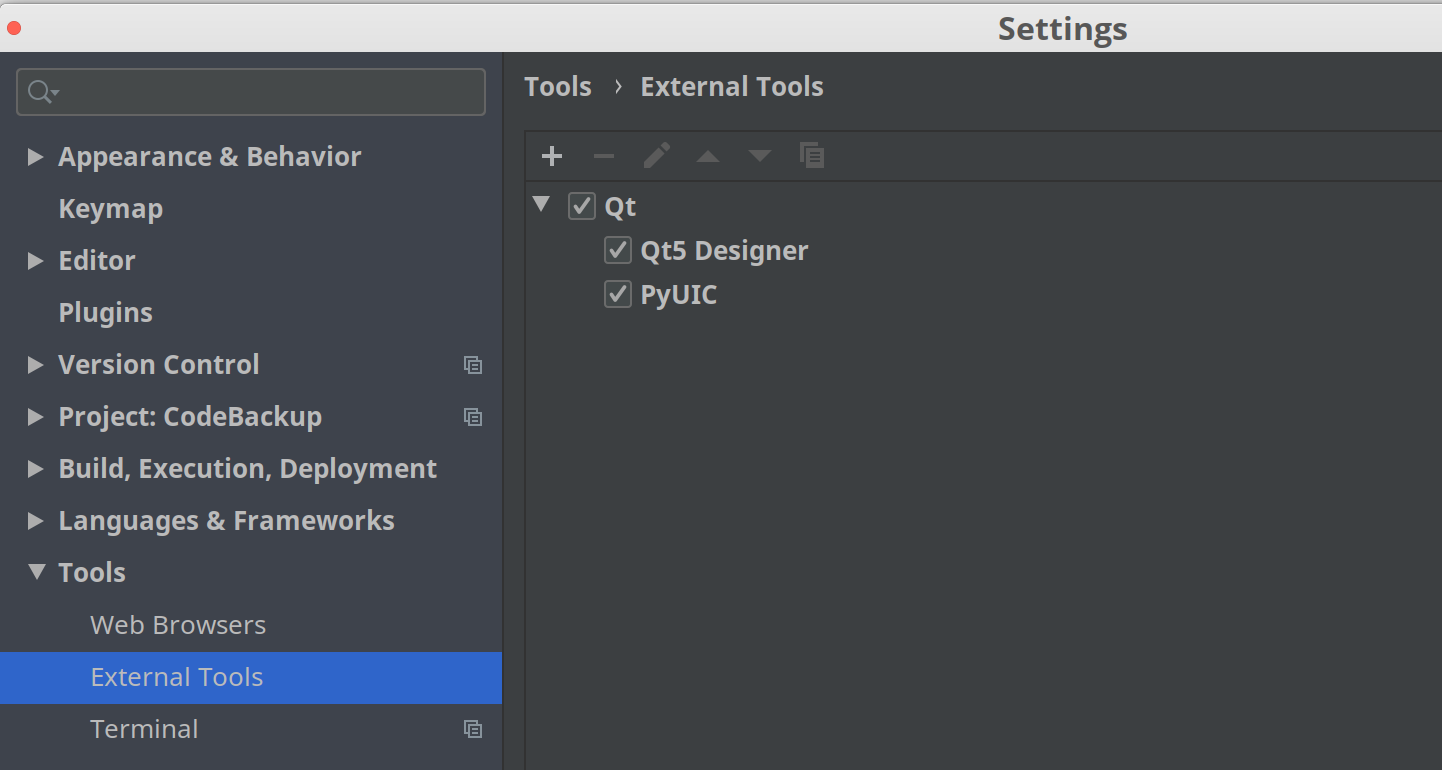Click the remove external tool icon

click(604, 156)
